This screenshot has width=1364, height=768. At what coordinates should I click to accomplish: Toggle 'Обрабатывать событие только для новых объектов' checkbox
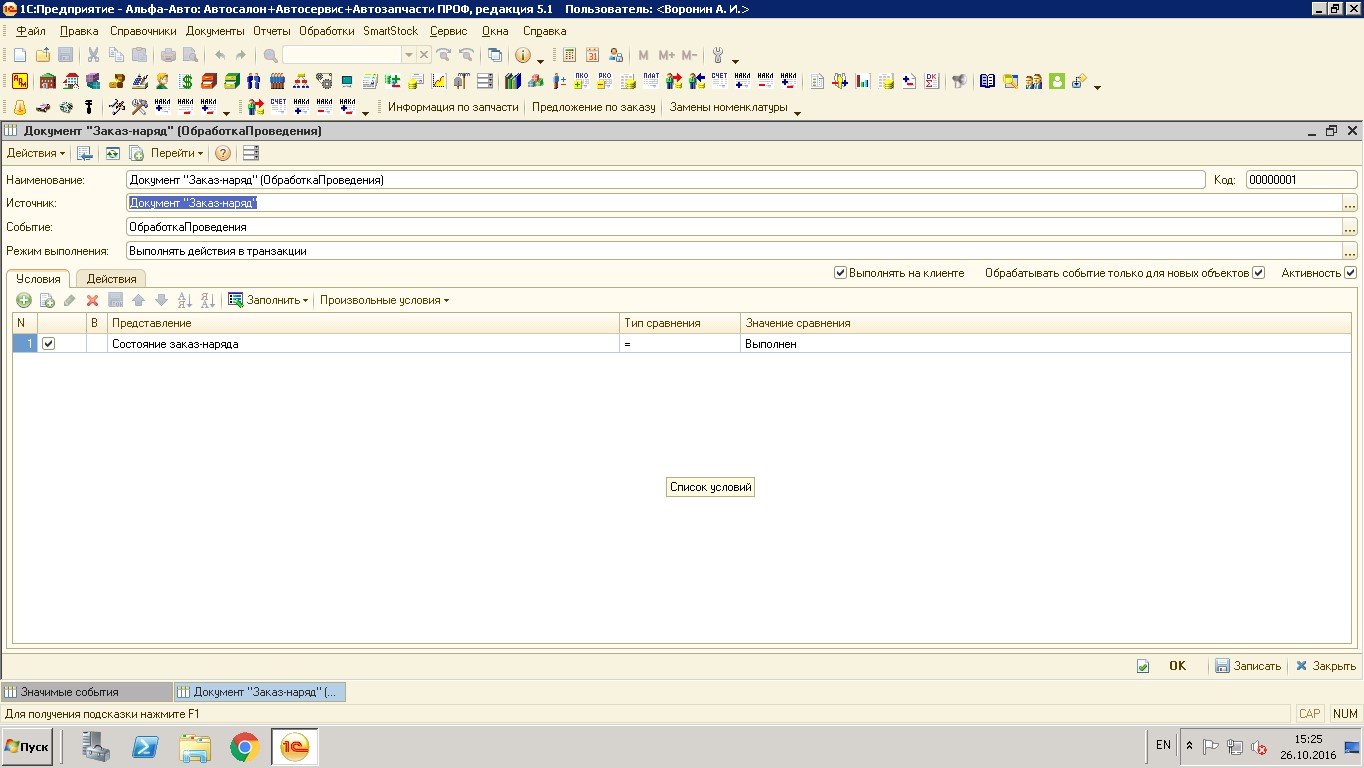pyautogui.click(x=1259, y=273)
